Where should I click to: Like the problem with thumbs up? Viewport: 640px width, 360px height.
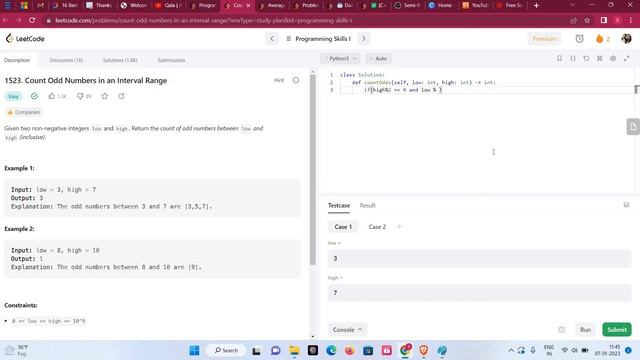coord(51,96)
